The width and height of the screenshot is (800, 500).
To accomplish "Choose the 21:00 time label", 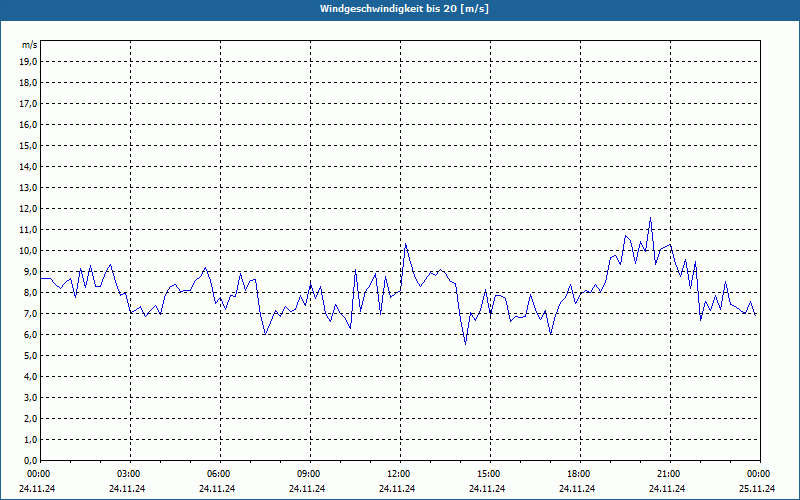I will [x=668, y=474].
